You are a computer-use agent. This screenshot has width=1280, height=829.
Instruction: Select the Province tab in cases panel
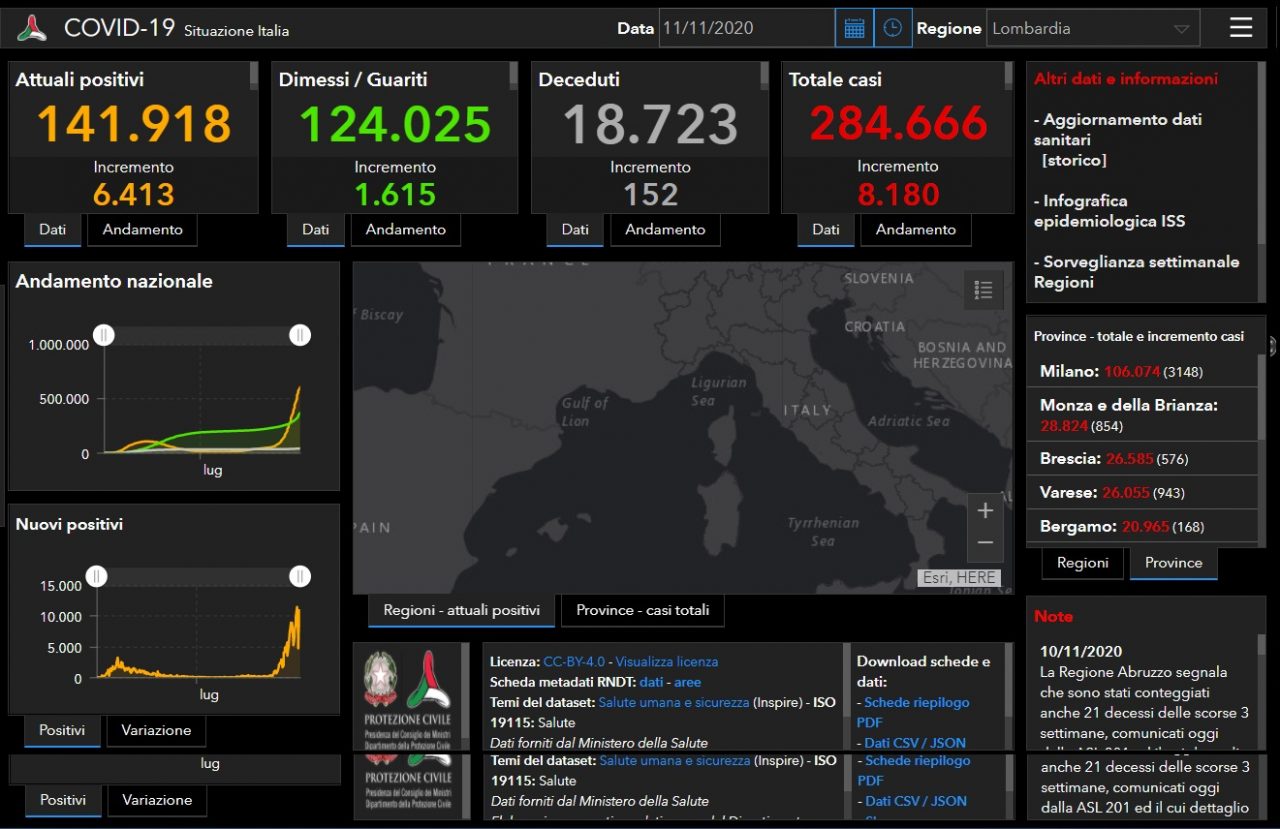1173,562
